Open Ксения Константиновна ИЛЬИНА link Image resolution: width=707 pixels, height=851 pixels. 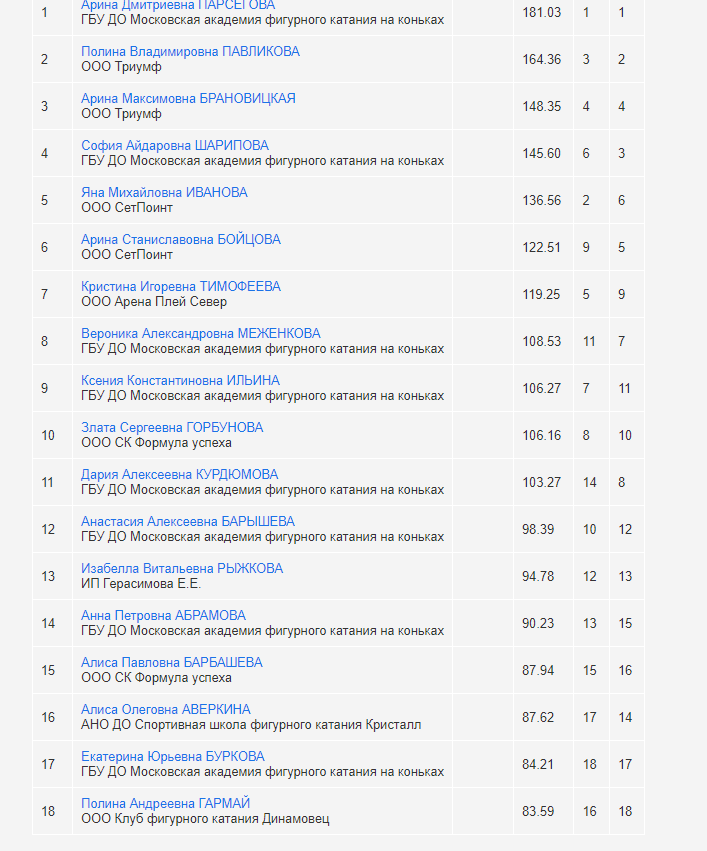[x=180, y=380]
